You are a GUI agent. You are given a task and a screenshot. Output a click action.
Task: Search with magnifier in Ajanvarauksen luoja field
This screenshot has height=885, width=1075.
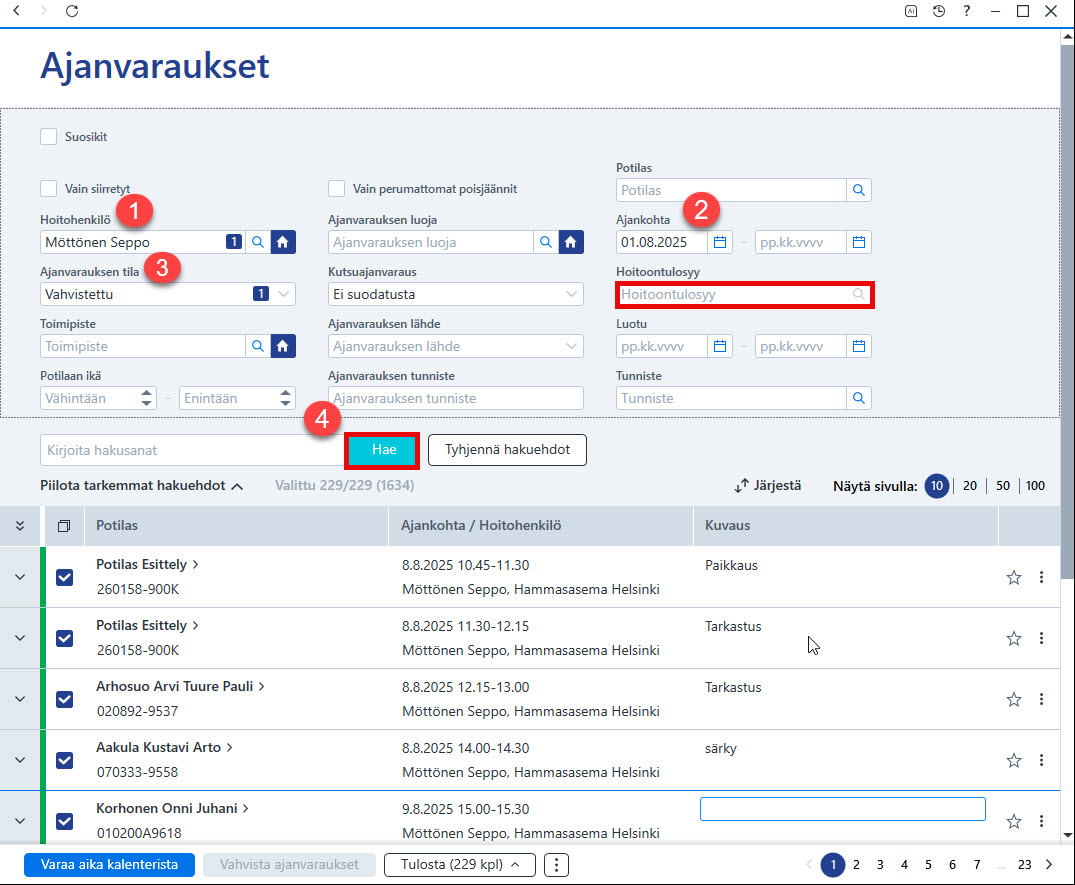point(546,242)
